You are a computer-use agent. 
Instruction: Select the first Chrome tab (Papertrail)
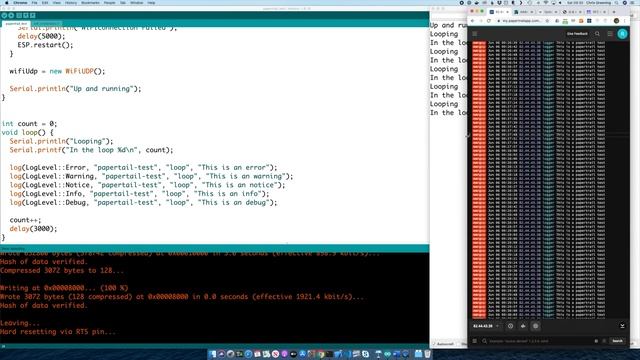tap(499, 12)
